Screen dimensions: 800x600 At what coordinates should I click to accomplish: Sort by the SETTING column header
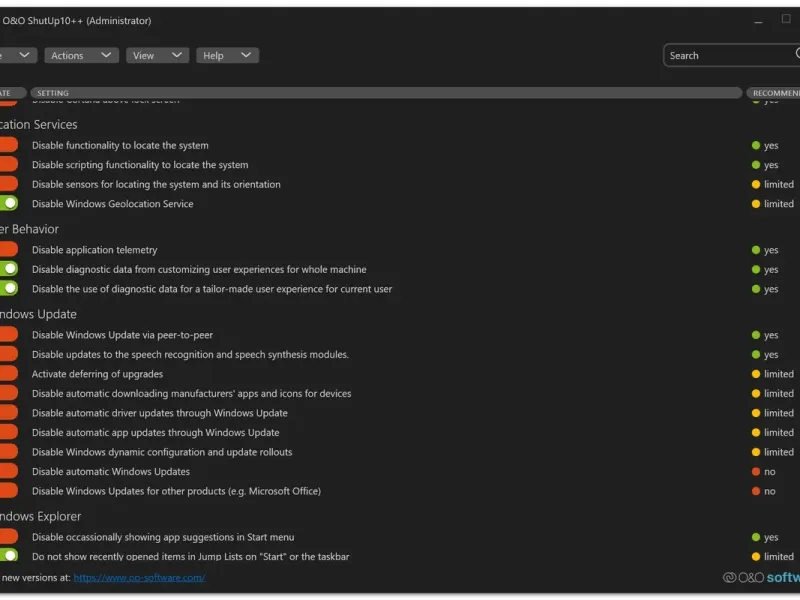point(386,93)
